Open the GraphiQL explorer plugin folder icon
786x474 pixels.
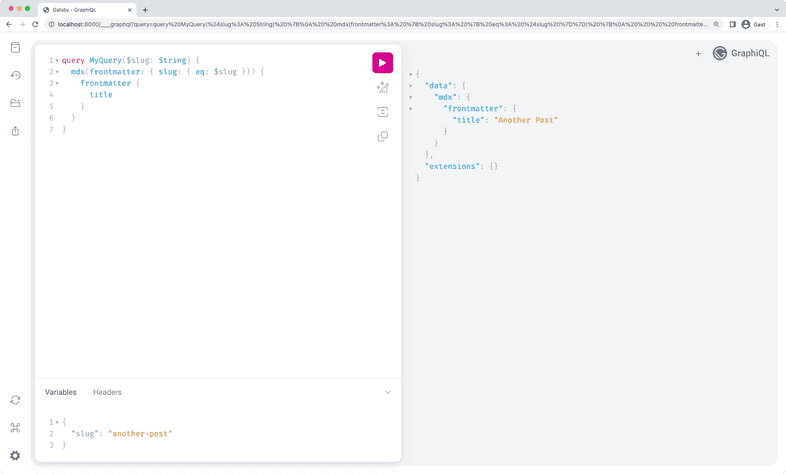(15, 103)
